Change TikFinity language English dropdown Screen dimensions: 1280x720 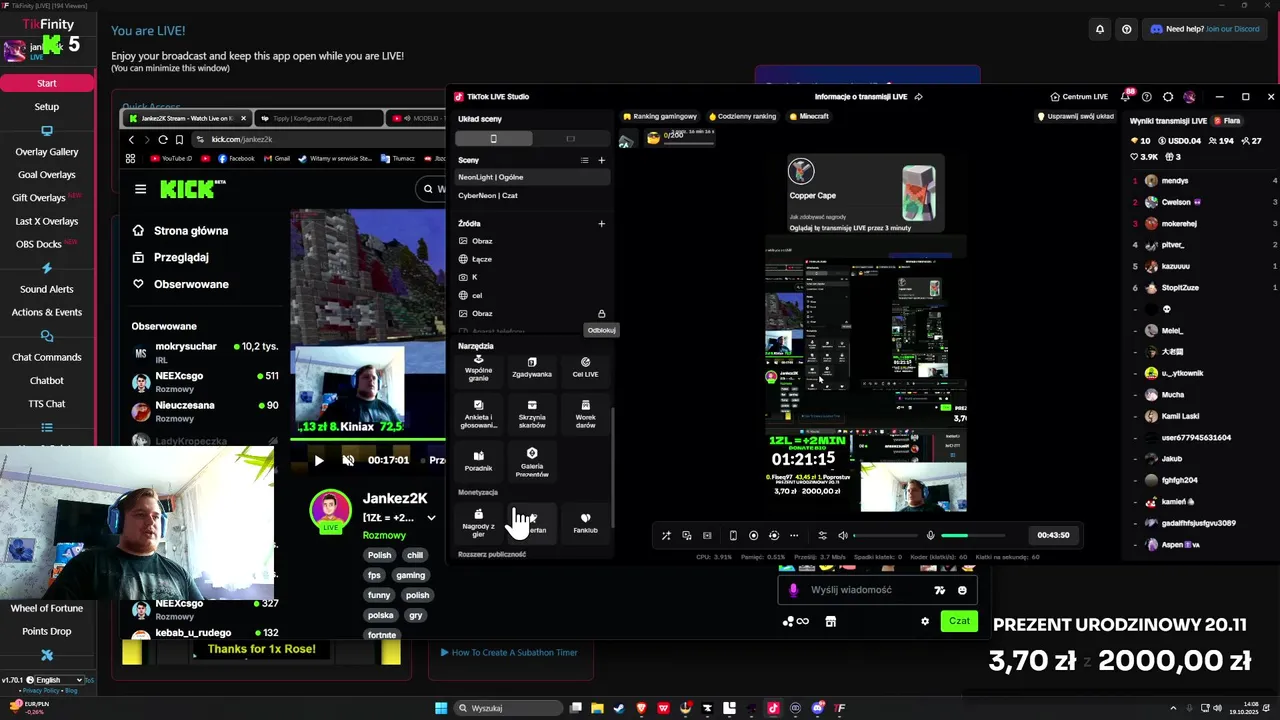(x=58, y=680)
